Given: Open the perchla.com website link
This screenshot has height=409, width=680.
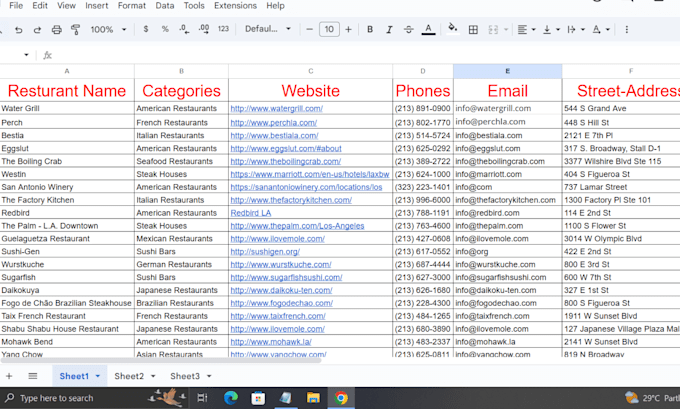Looking at the screenshot, I should point(274,123).
